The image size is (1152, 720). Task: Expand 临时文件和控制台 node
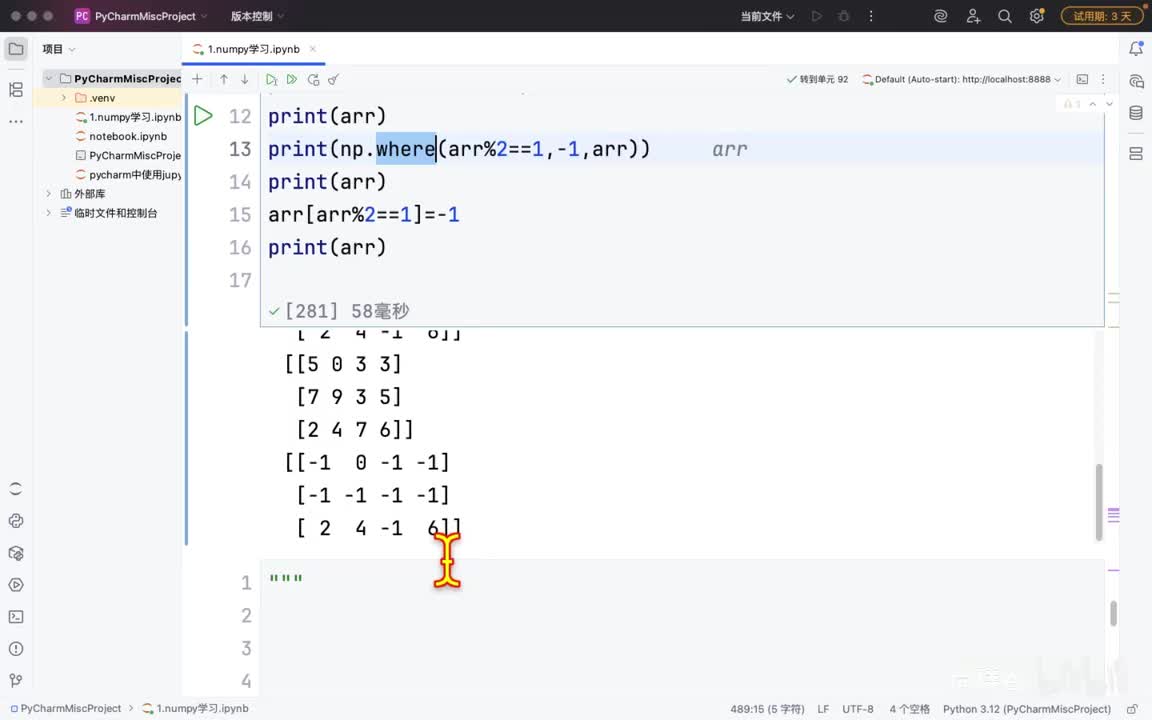coord(48,213)
